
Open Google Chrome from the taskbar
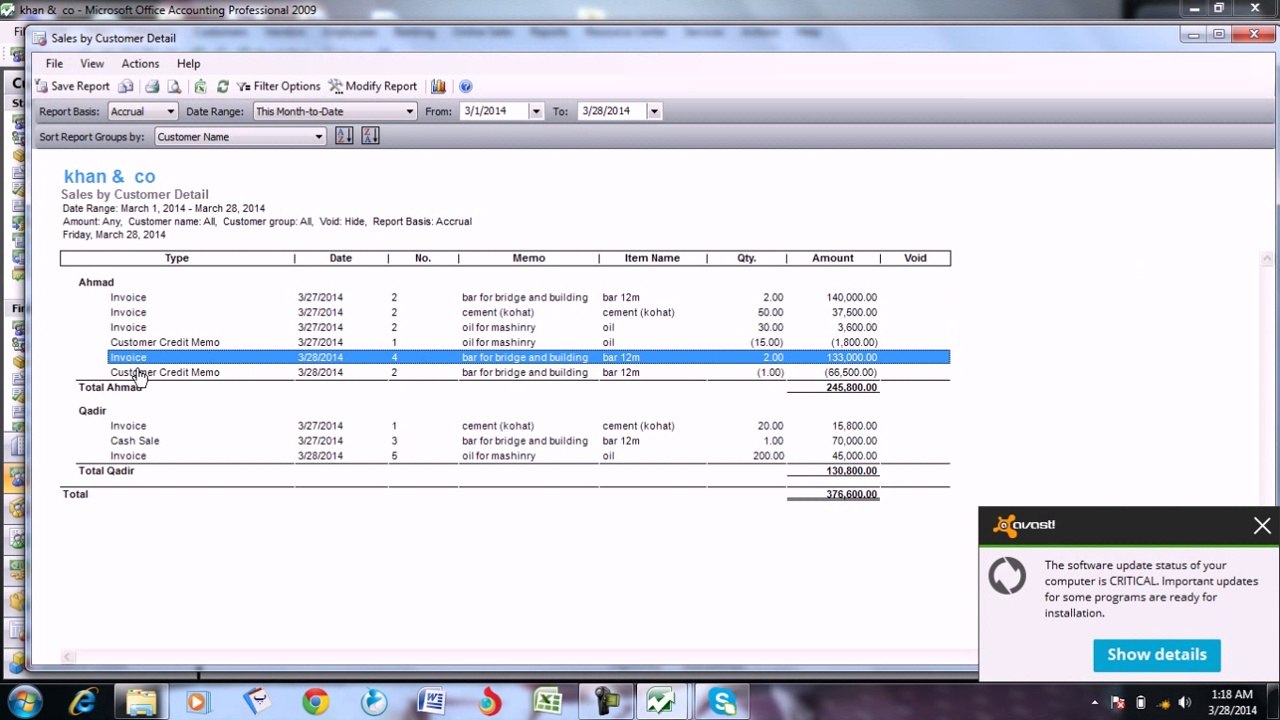316,702
